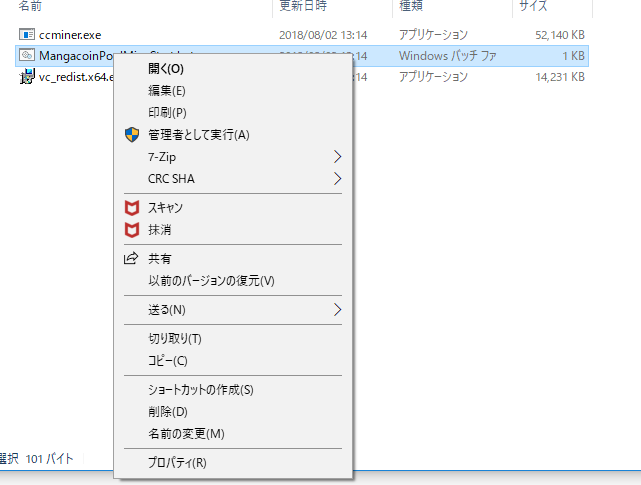This screenshot has height=485, width=641.
Task: Open プロパティ(R) from the context menu
Action: pyautogui.click(x=177, y=463)
